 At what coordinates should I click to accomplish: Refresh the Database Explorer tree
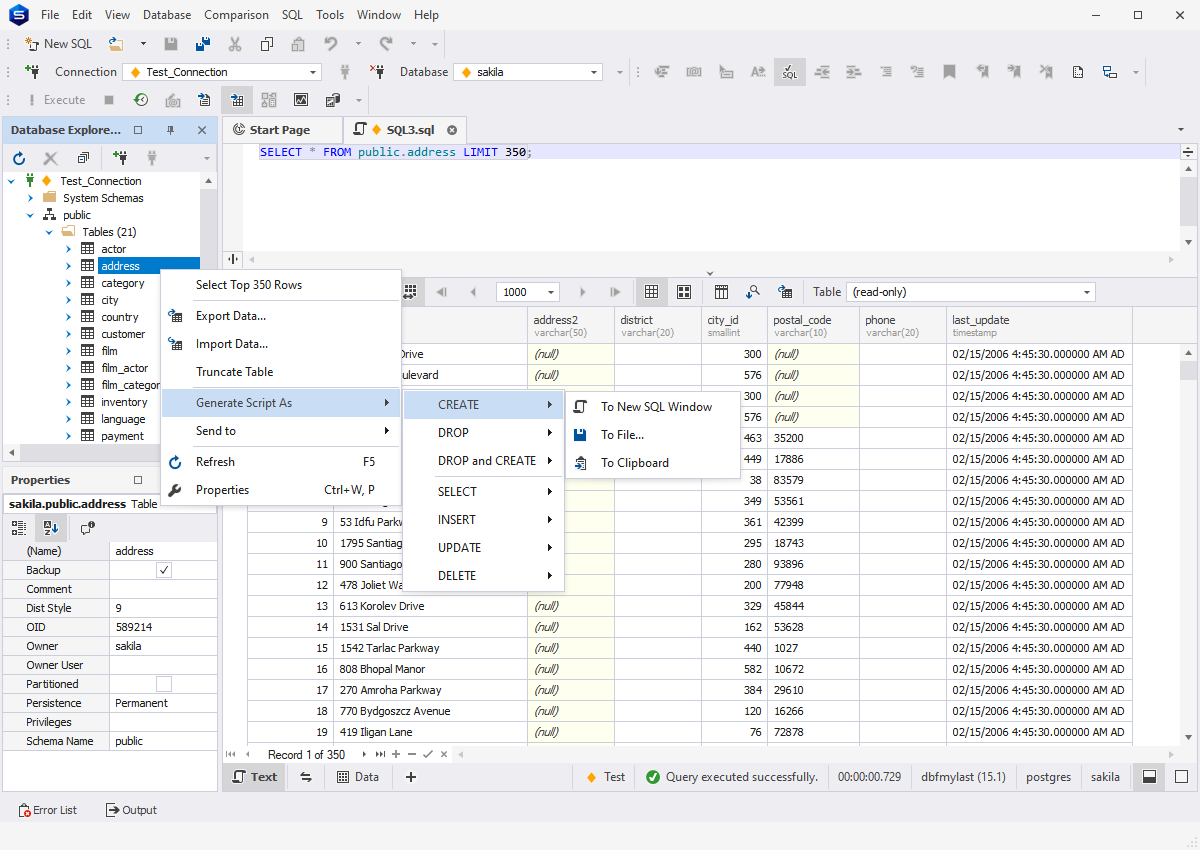[x=19, y=158]
